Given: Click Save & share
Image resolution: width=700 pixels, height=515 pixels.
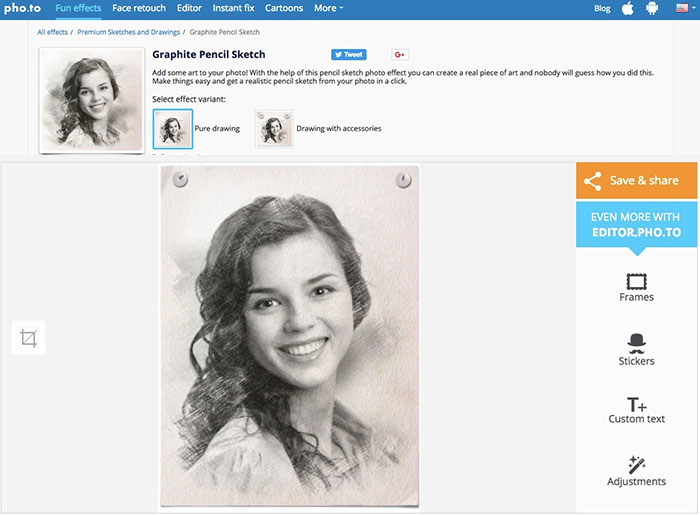Looking at the screenshot, I should point(636,180).
